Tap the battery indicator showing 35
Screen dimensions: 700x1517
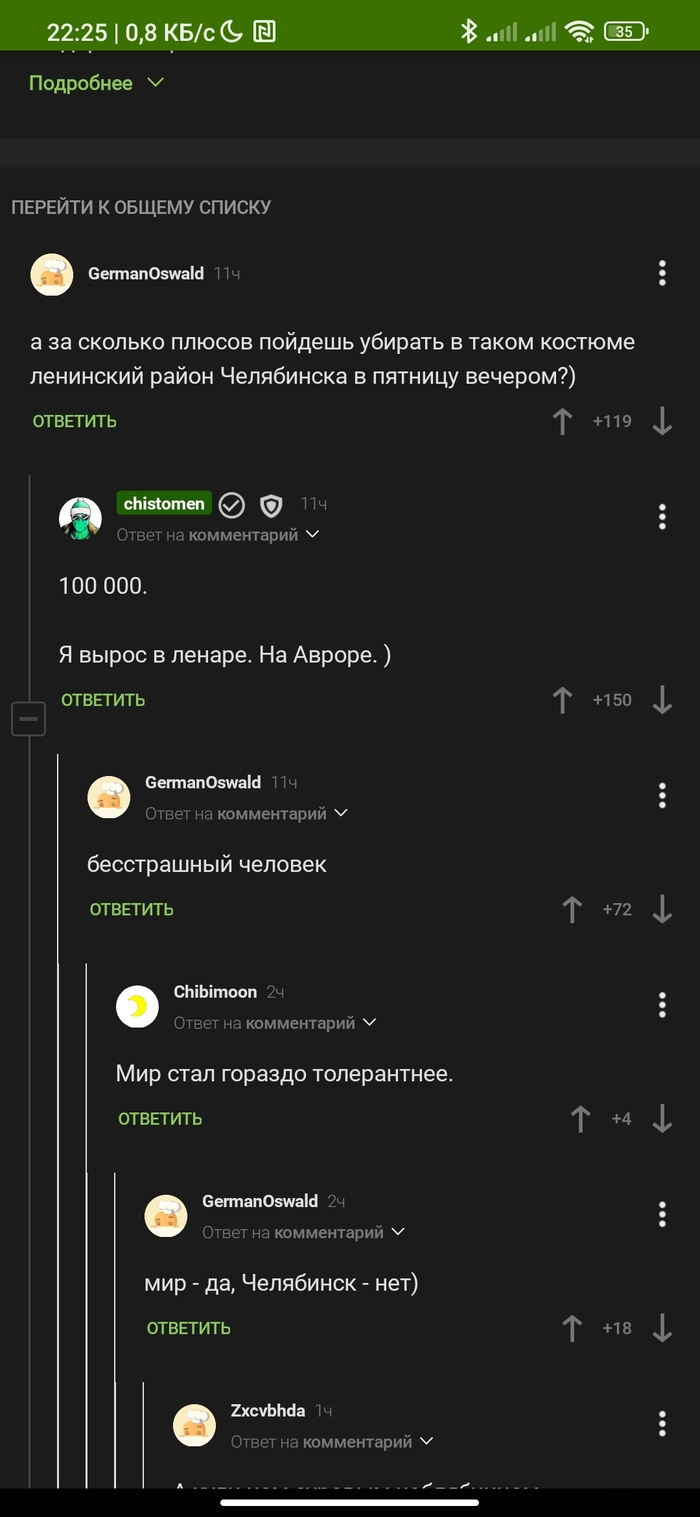coord(625,31)
